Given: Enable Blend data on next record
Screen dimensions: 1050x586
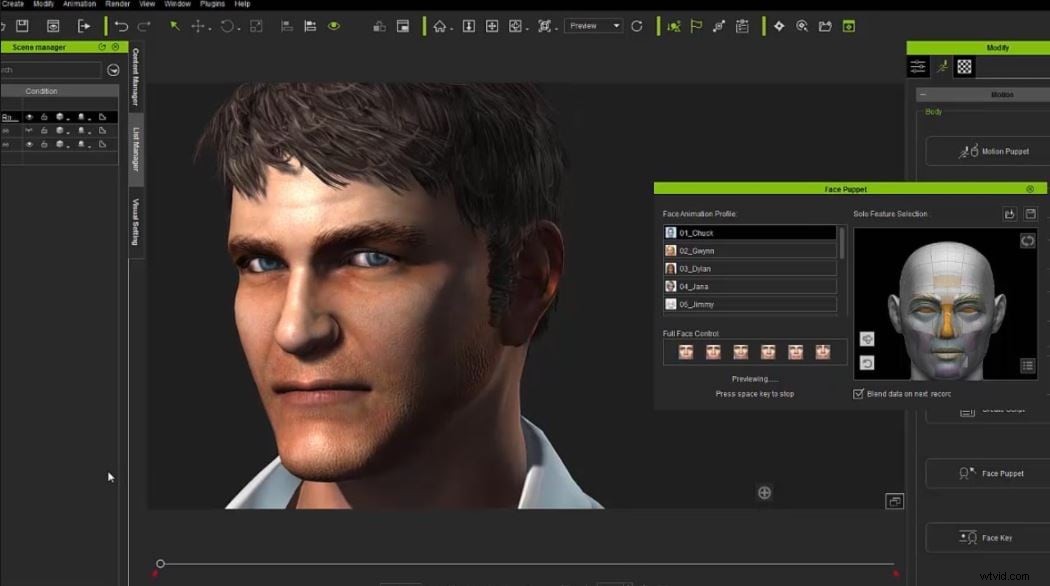Looking at the screenshot, I should pos(858,393).
